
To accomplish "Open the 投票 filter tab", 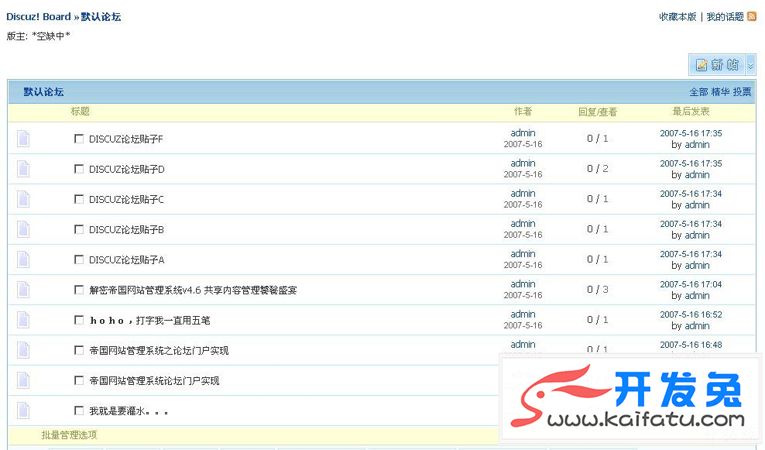I will coord(742,92).
